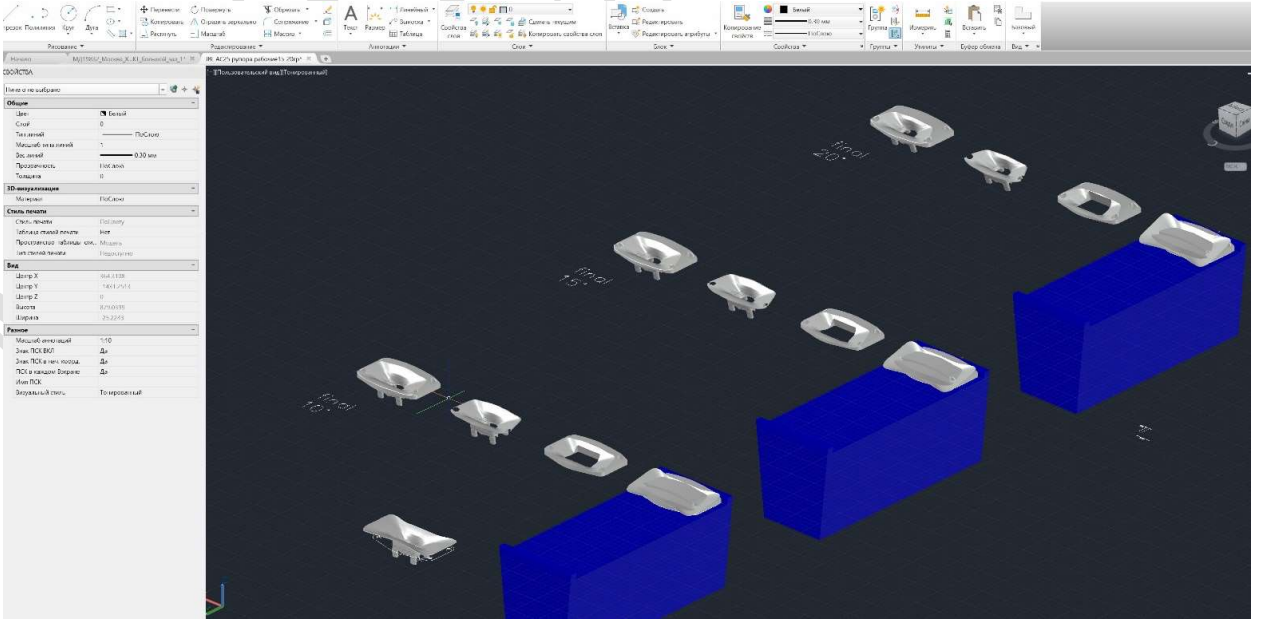Click the Copy (Копировать) tool
Viewport: 1262px width, 620px height.
(162, 21)
